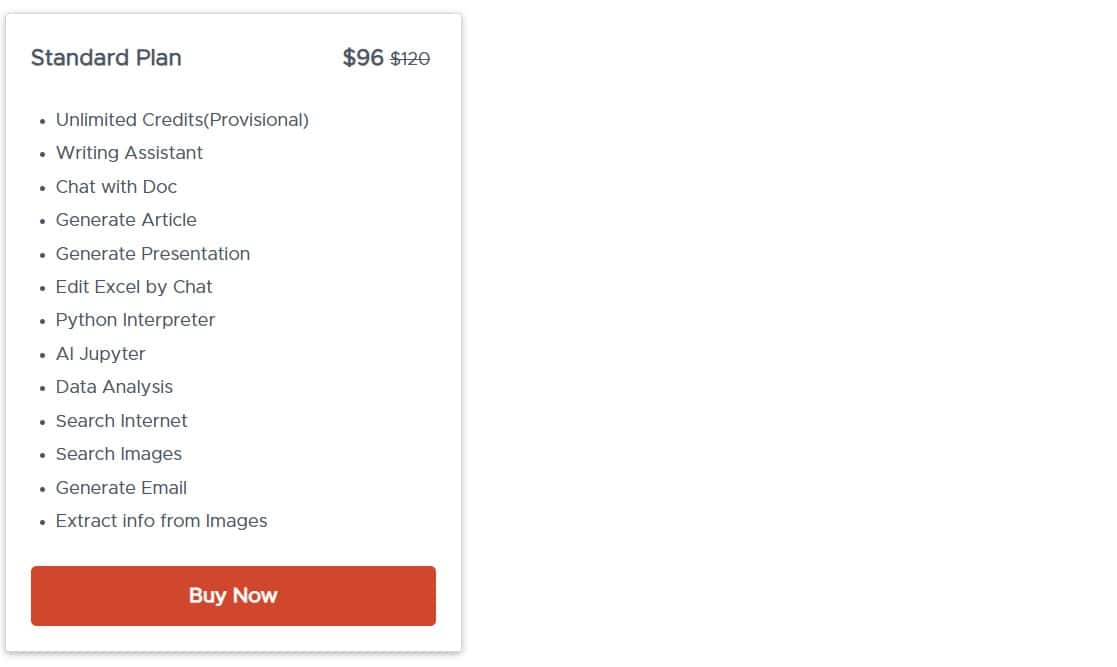Viewport: 1117px width, 667px height.
Task: Click the Chat with Doc item
Action: coord(116,187)
